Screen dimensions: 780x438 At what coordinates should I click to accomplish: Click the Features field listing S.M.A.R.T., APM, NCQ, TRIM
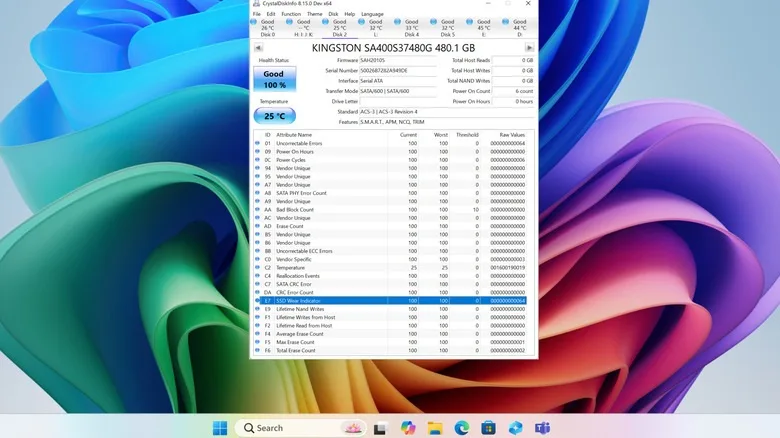click(447, 122)
